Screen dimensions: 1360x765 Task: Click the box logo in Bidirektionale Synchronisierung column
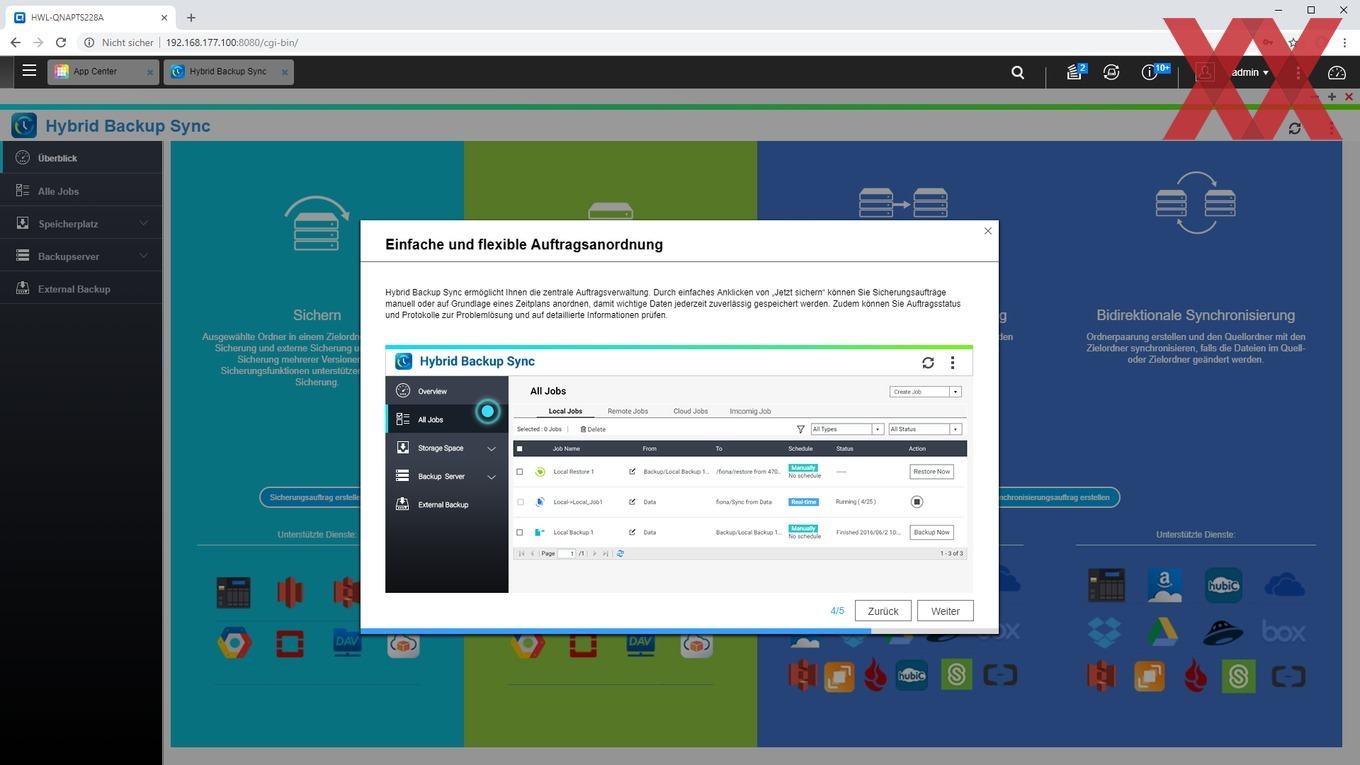click(1284, 632)
